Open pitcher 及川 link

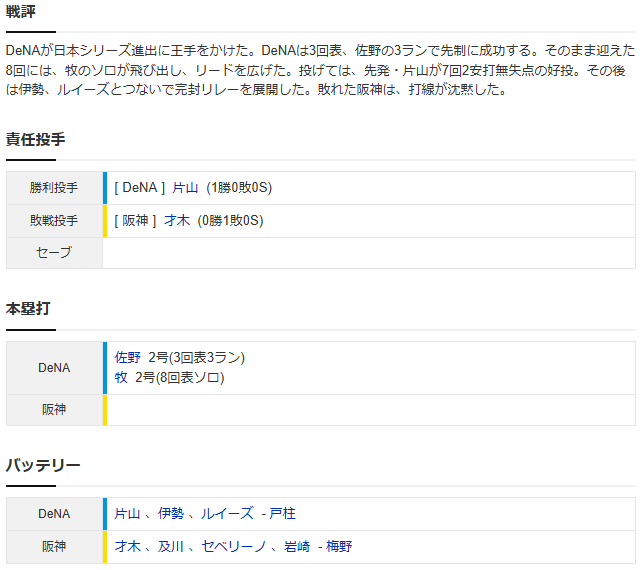(x=171, y=547)
